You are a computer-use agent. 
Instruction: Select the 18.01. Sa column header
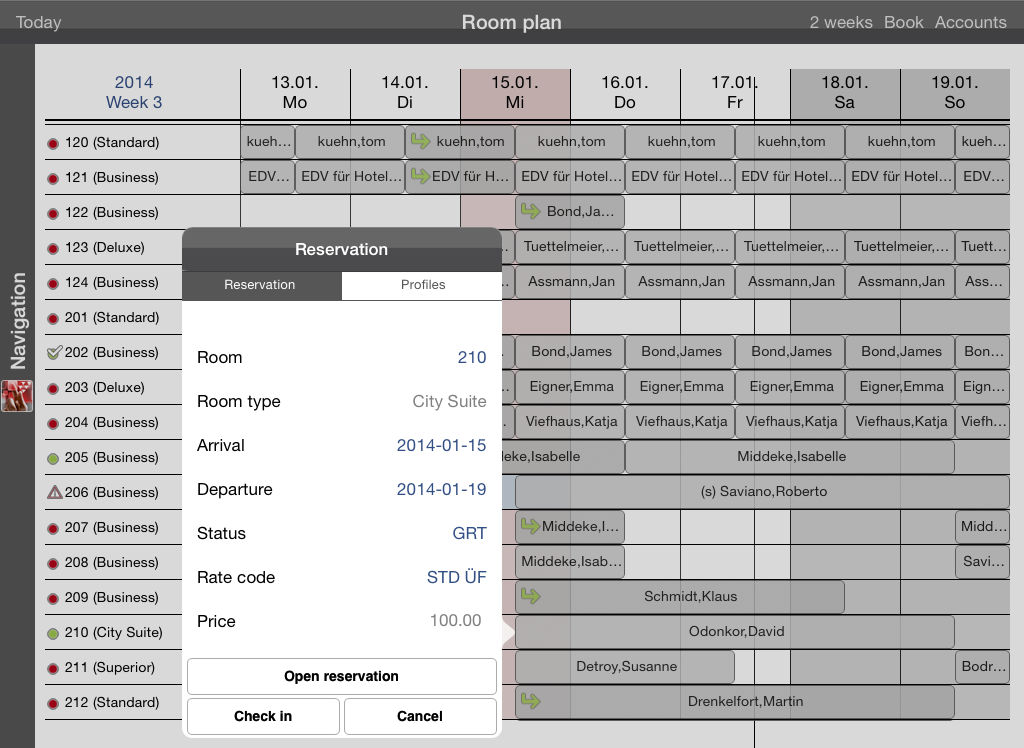tap(844, 92)
